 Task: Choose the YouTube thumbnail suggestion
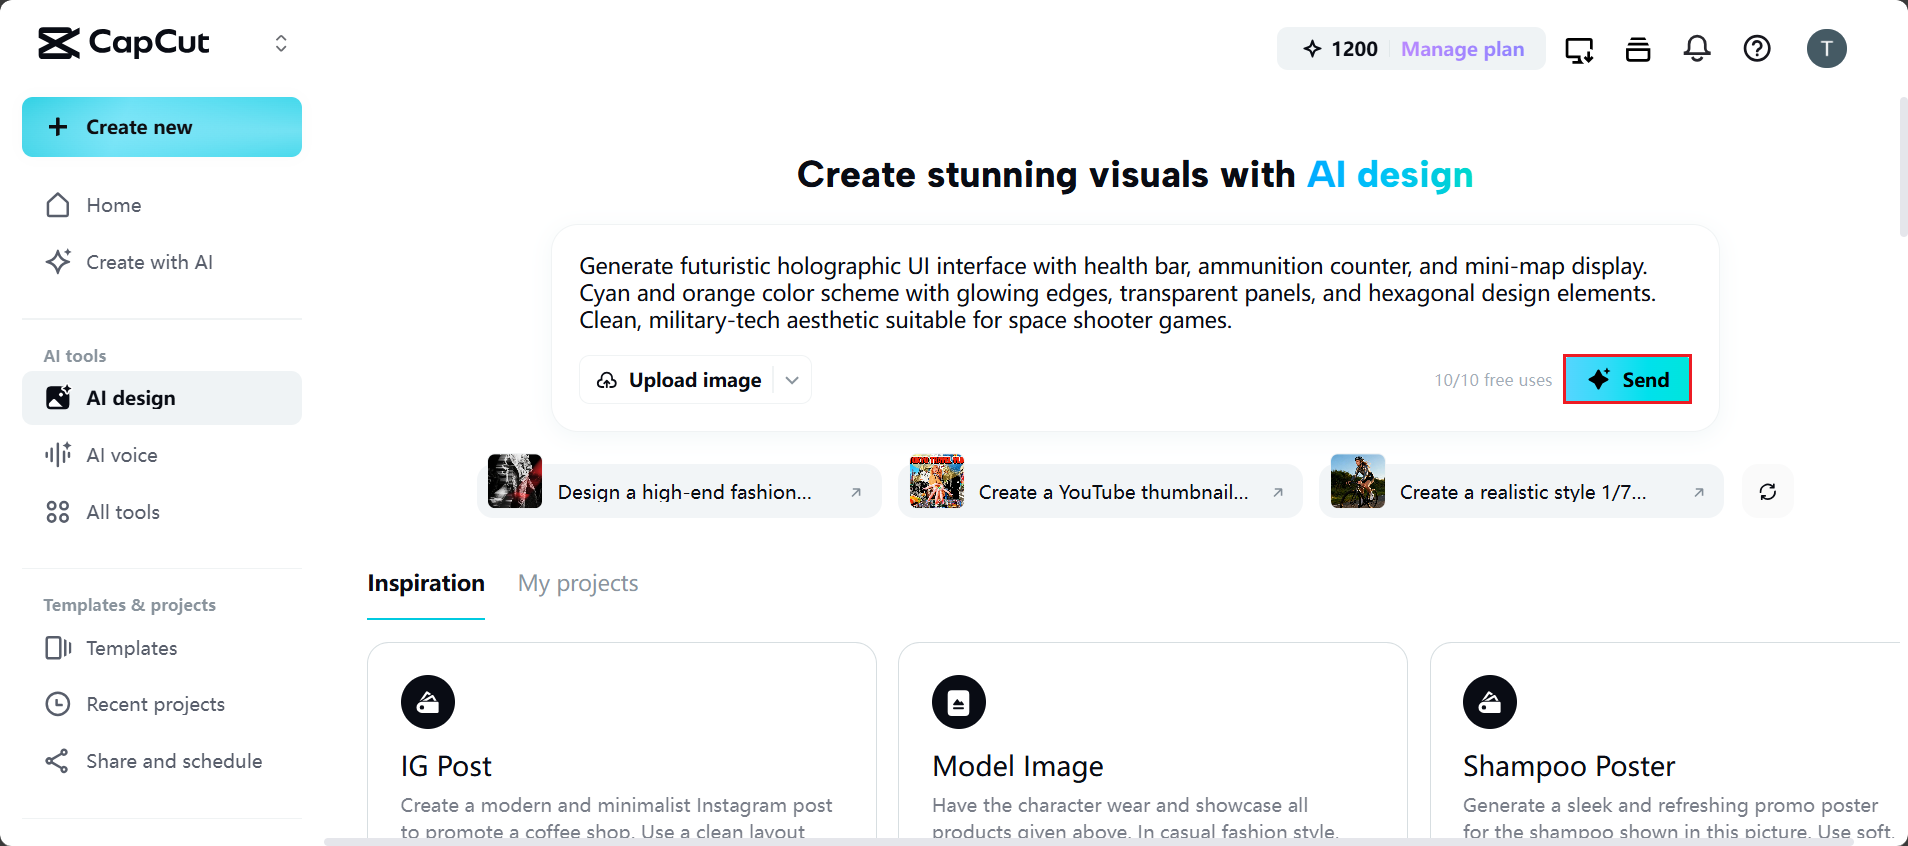pyautogui.click(x=1100, y=492)
